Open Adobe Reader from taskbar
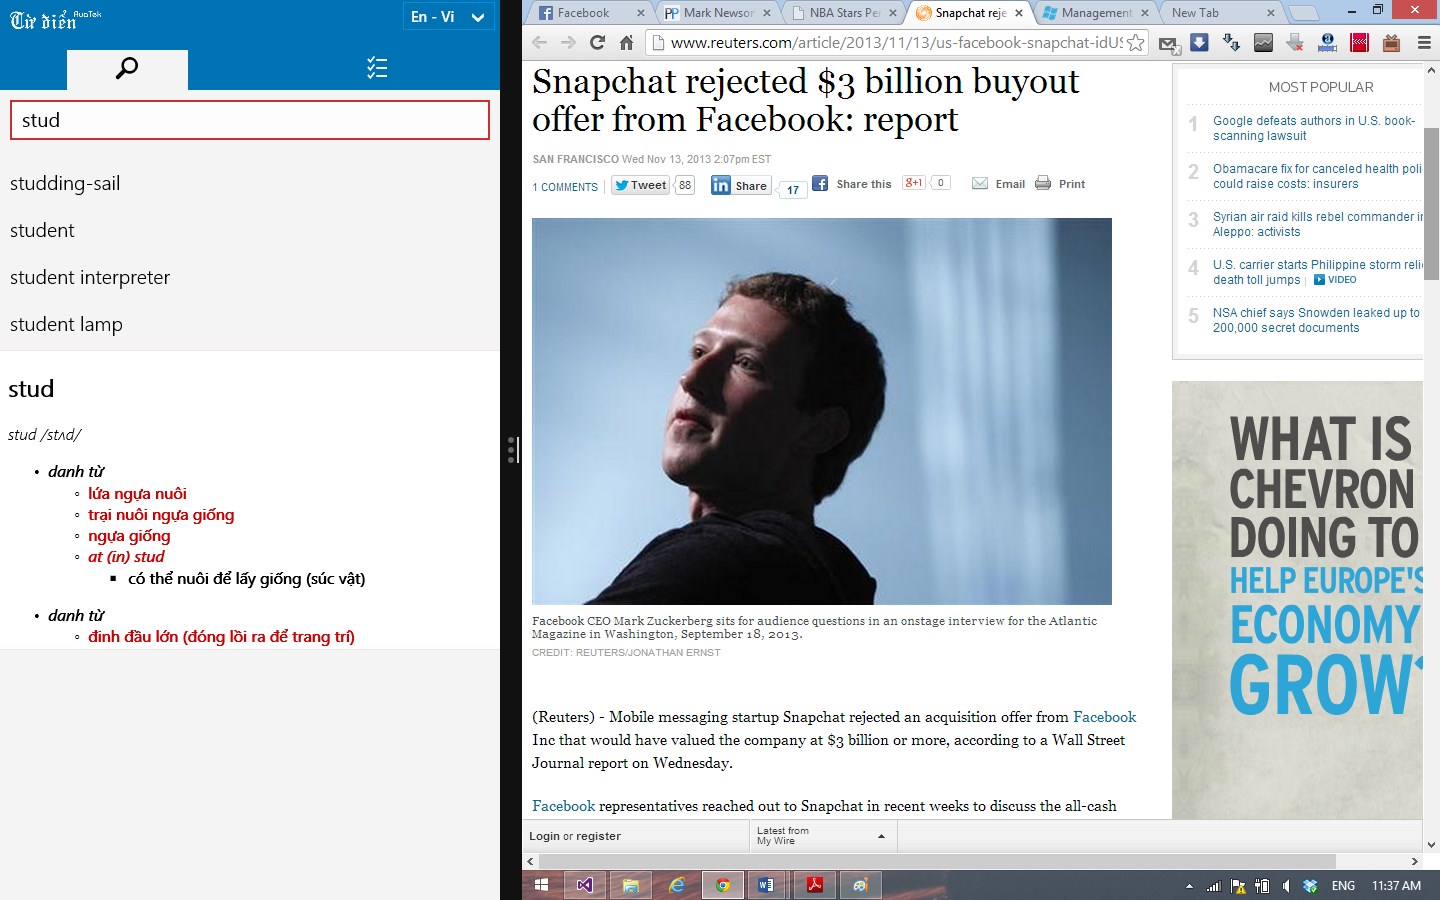The height and width of the screenshot is (900, 1440). pos(814,885)
